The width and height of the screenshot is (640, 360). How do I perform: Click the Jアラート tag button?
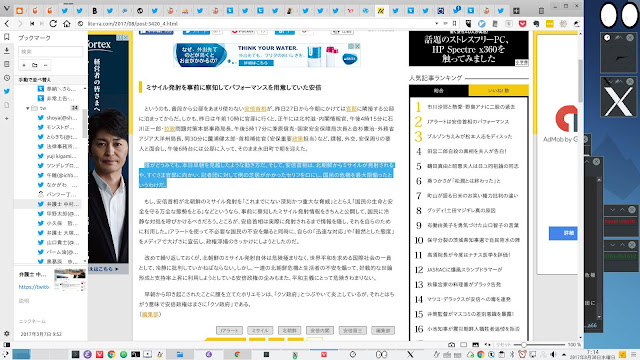point(229,330)
